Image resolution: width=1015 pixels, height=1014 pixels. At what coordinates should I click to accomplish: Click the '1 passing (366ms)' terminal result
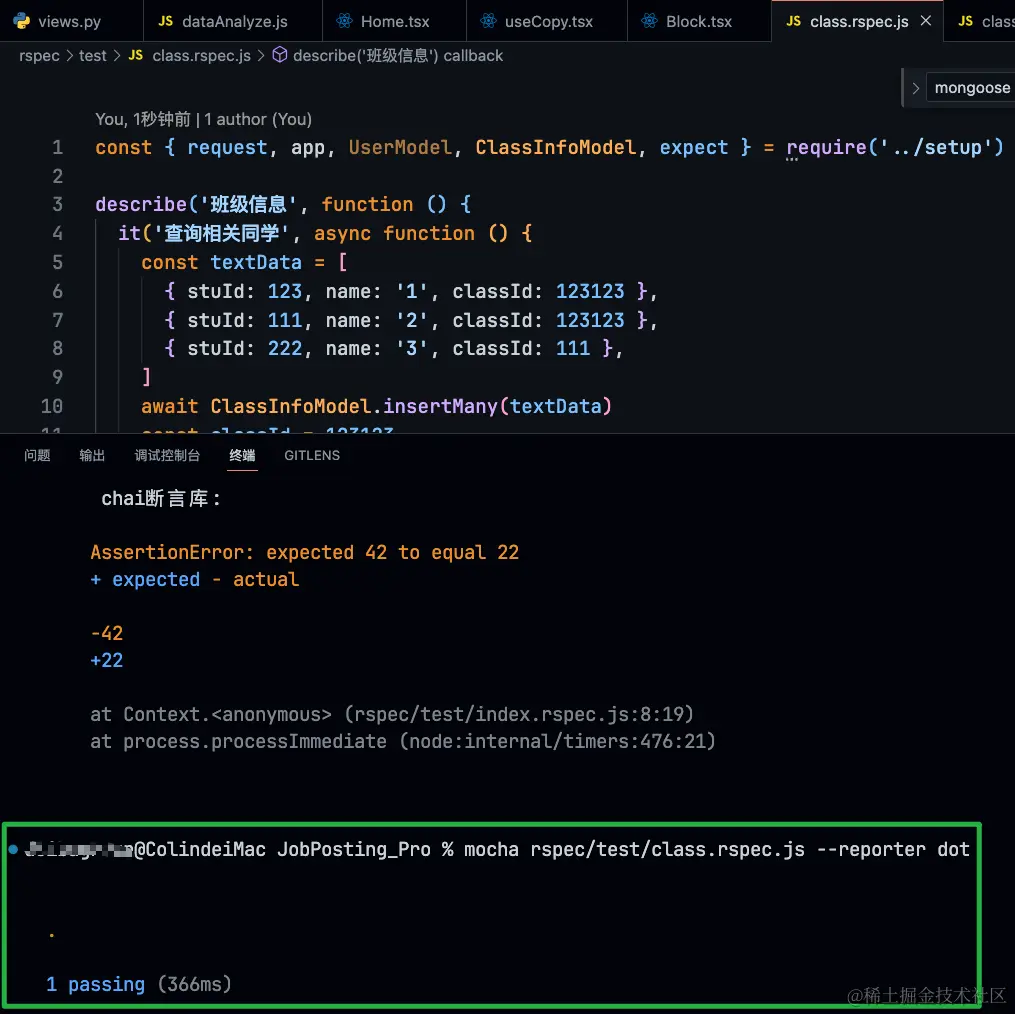click(139, 984)
